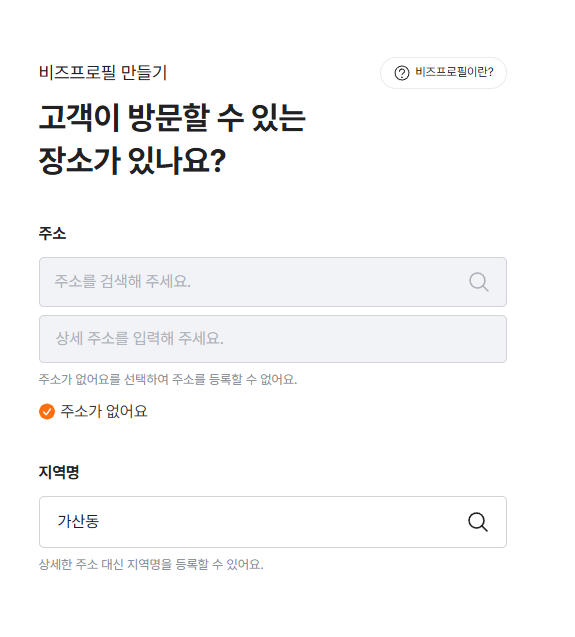The height and width of the screenshot is (637, 575).
Task: Click the magnifier icon in address search
Action: (x=479, y=282)
